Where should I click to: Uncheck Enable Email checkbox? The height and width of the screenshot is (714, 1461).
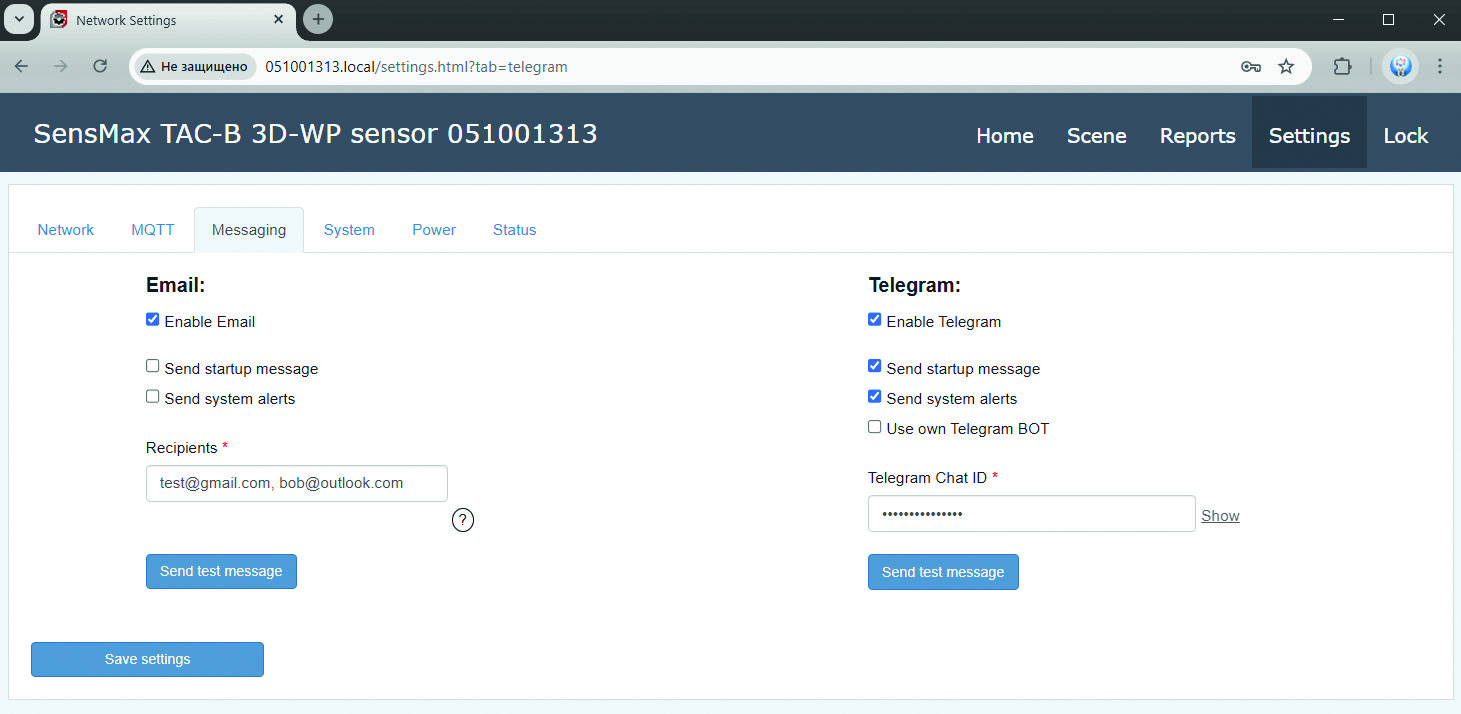(153, 320)
